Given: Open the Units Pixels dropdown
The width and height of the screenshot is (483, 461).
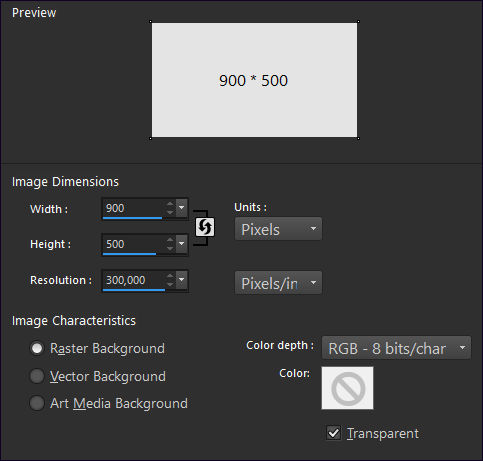Looking at the screenshot, I should [x=278, y=229].
